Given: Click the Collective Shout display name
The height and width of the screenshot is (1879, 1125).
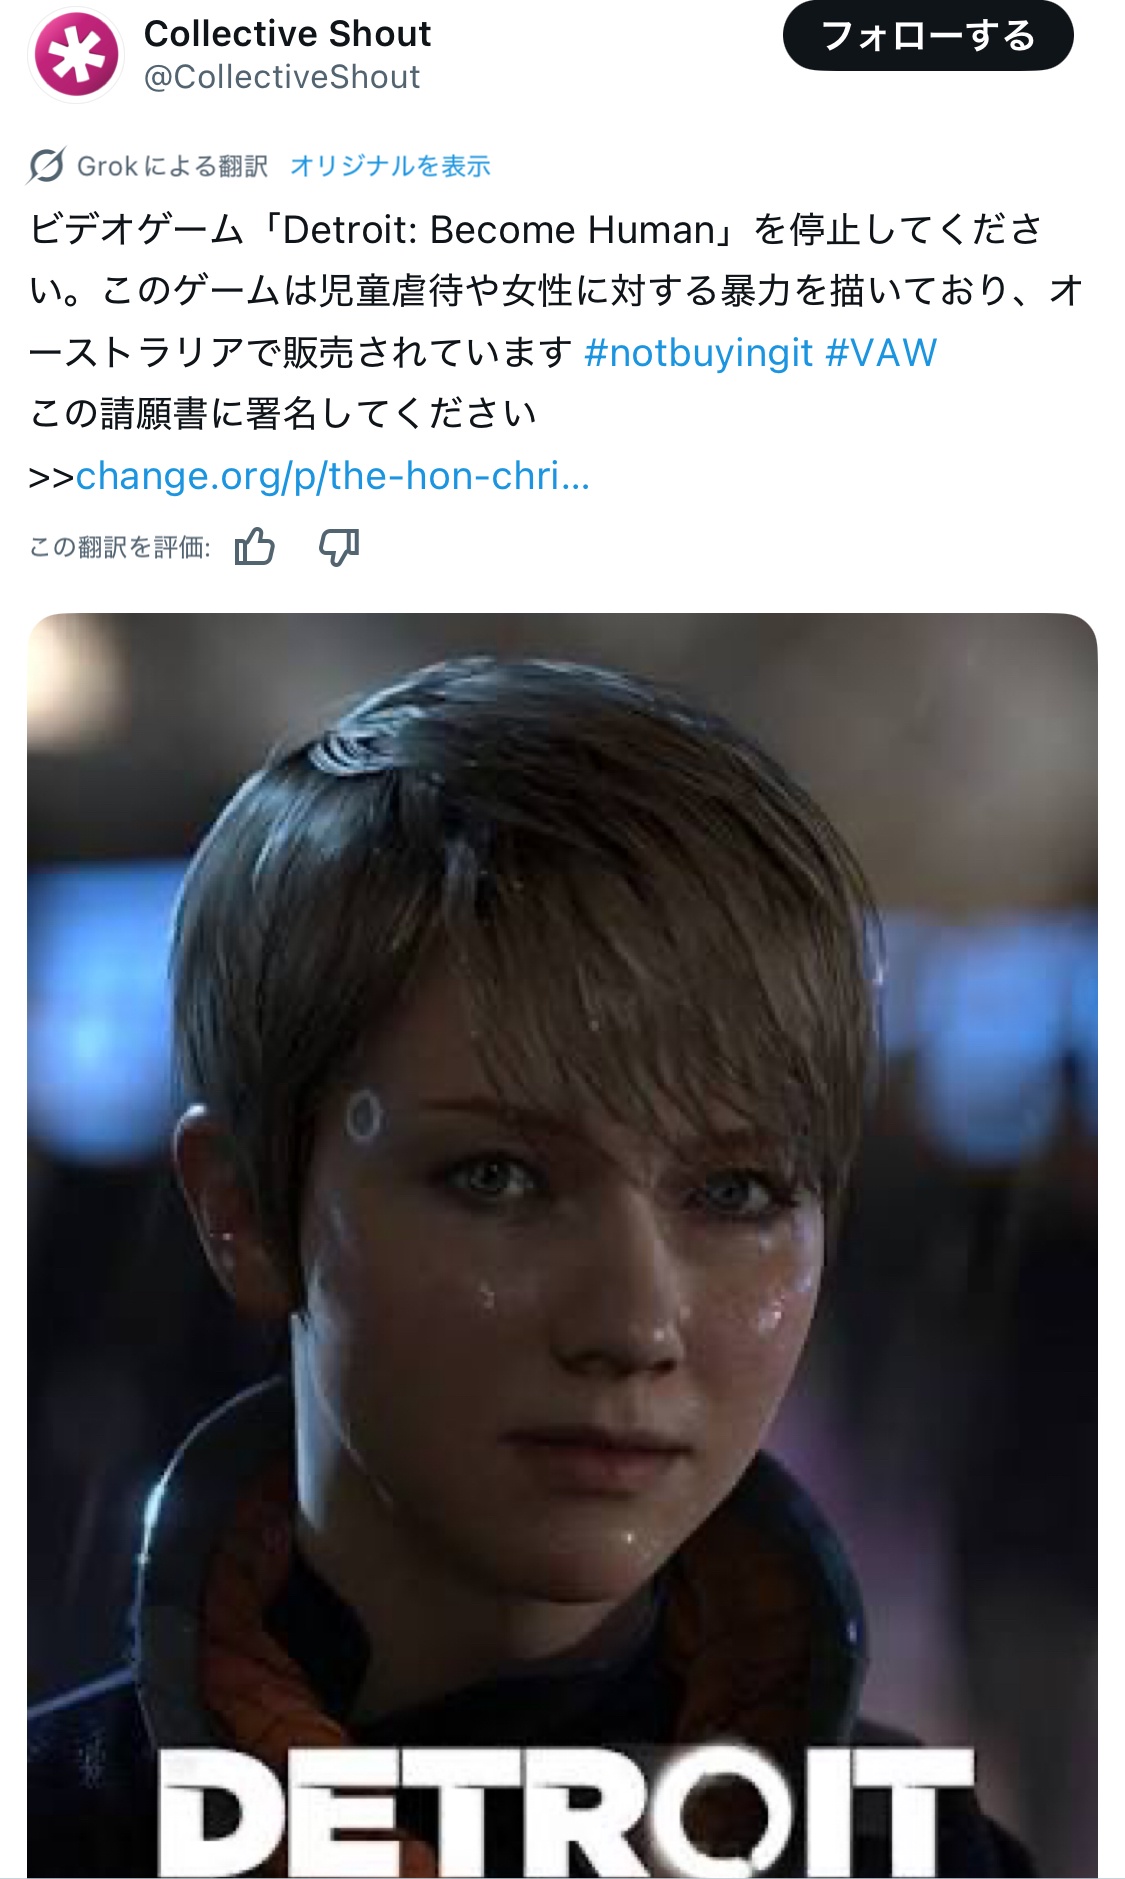Looking at the screenshot, I should [288, 34].
